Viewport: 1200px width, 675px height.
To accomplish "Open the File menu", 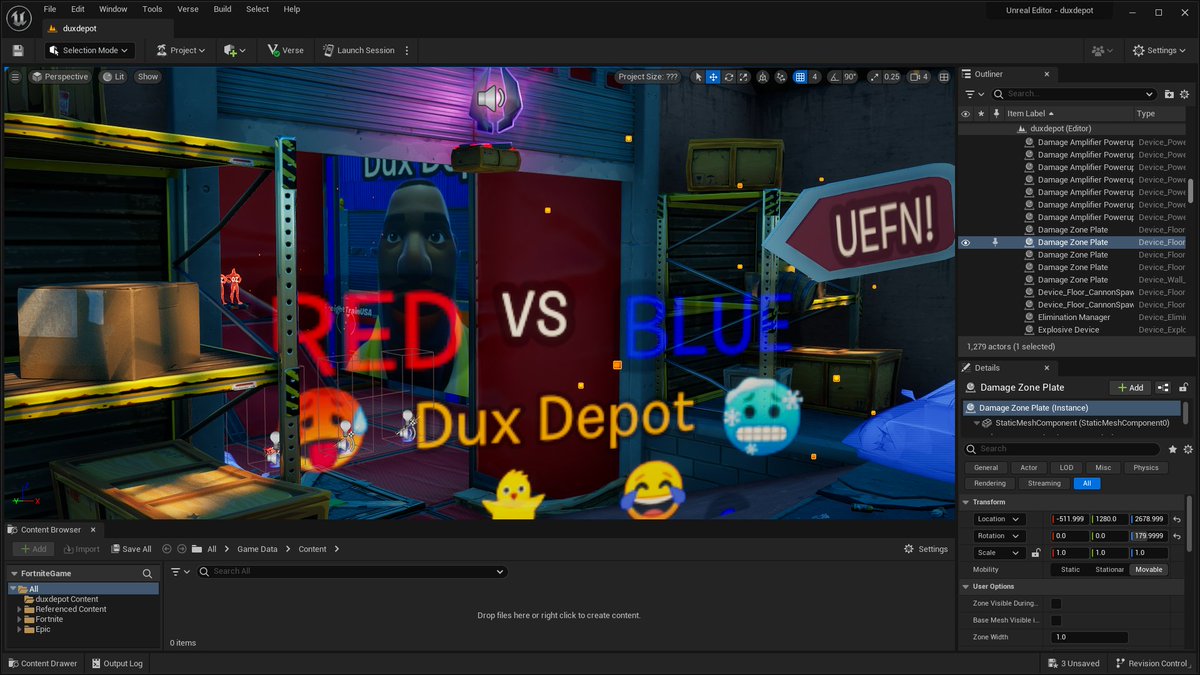I will pyautogui.click(x=49, y=9).
